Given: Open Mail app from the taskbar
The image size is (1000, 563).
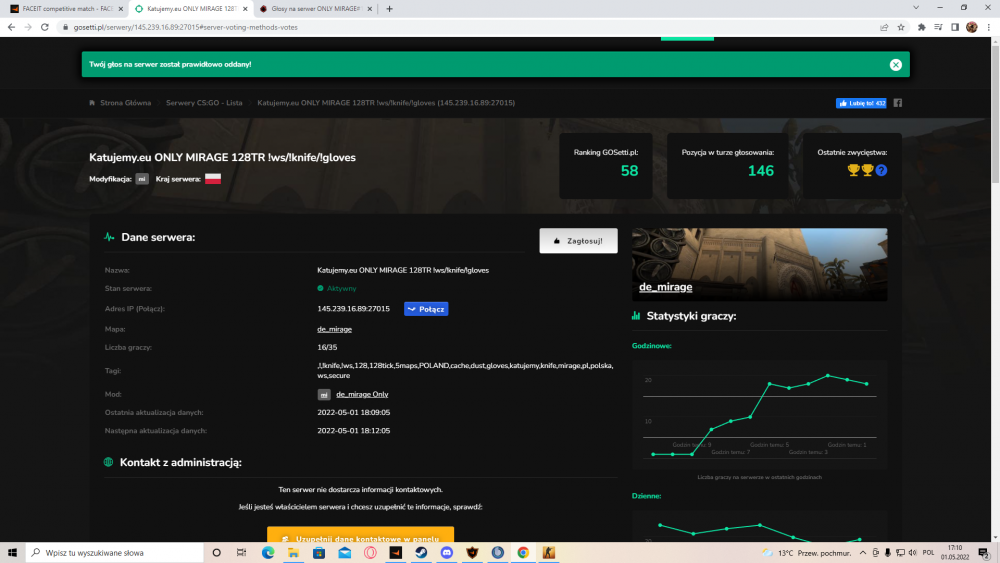Looking at the screenshot, I should coord(344,553).
